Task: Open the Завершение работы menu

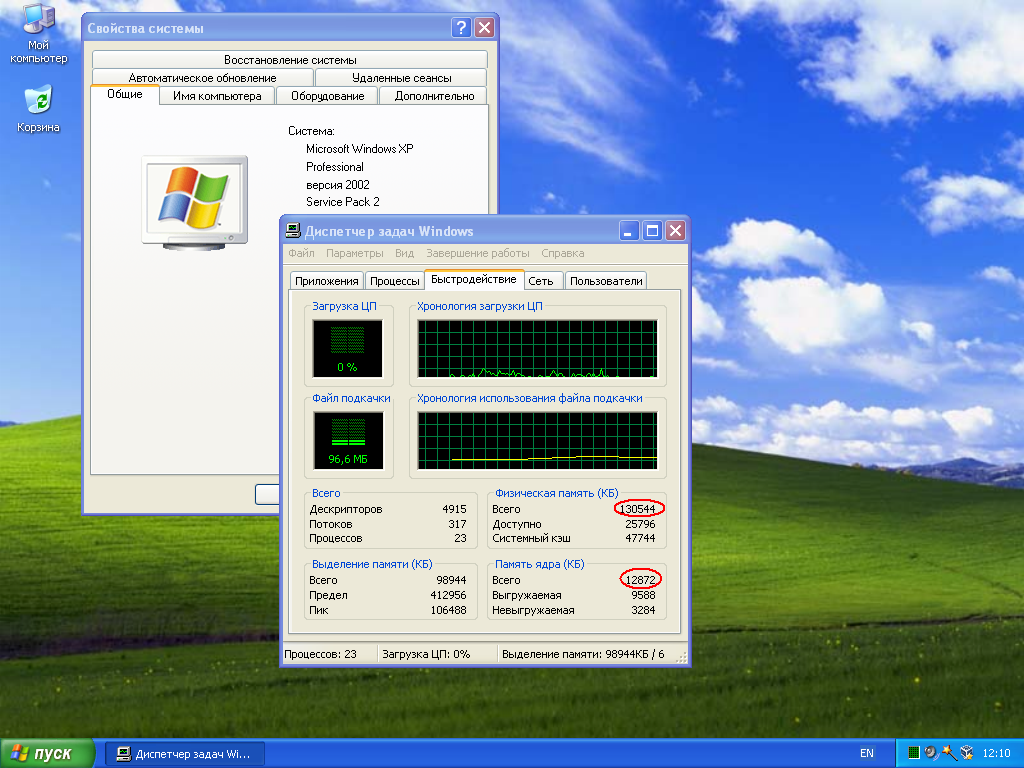Action: [477, 253]
